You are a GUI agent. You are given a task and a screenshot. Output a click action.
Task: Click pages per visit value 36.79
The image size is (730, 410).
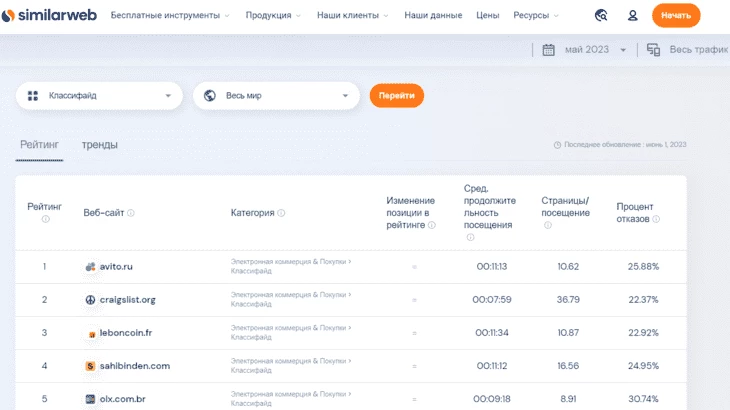pos(568,300)
